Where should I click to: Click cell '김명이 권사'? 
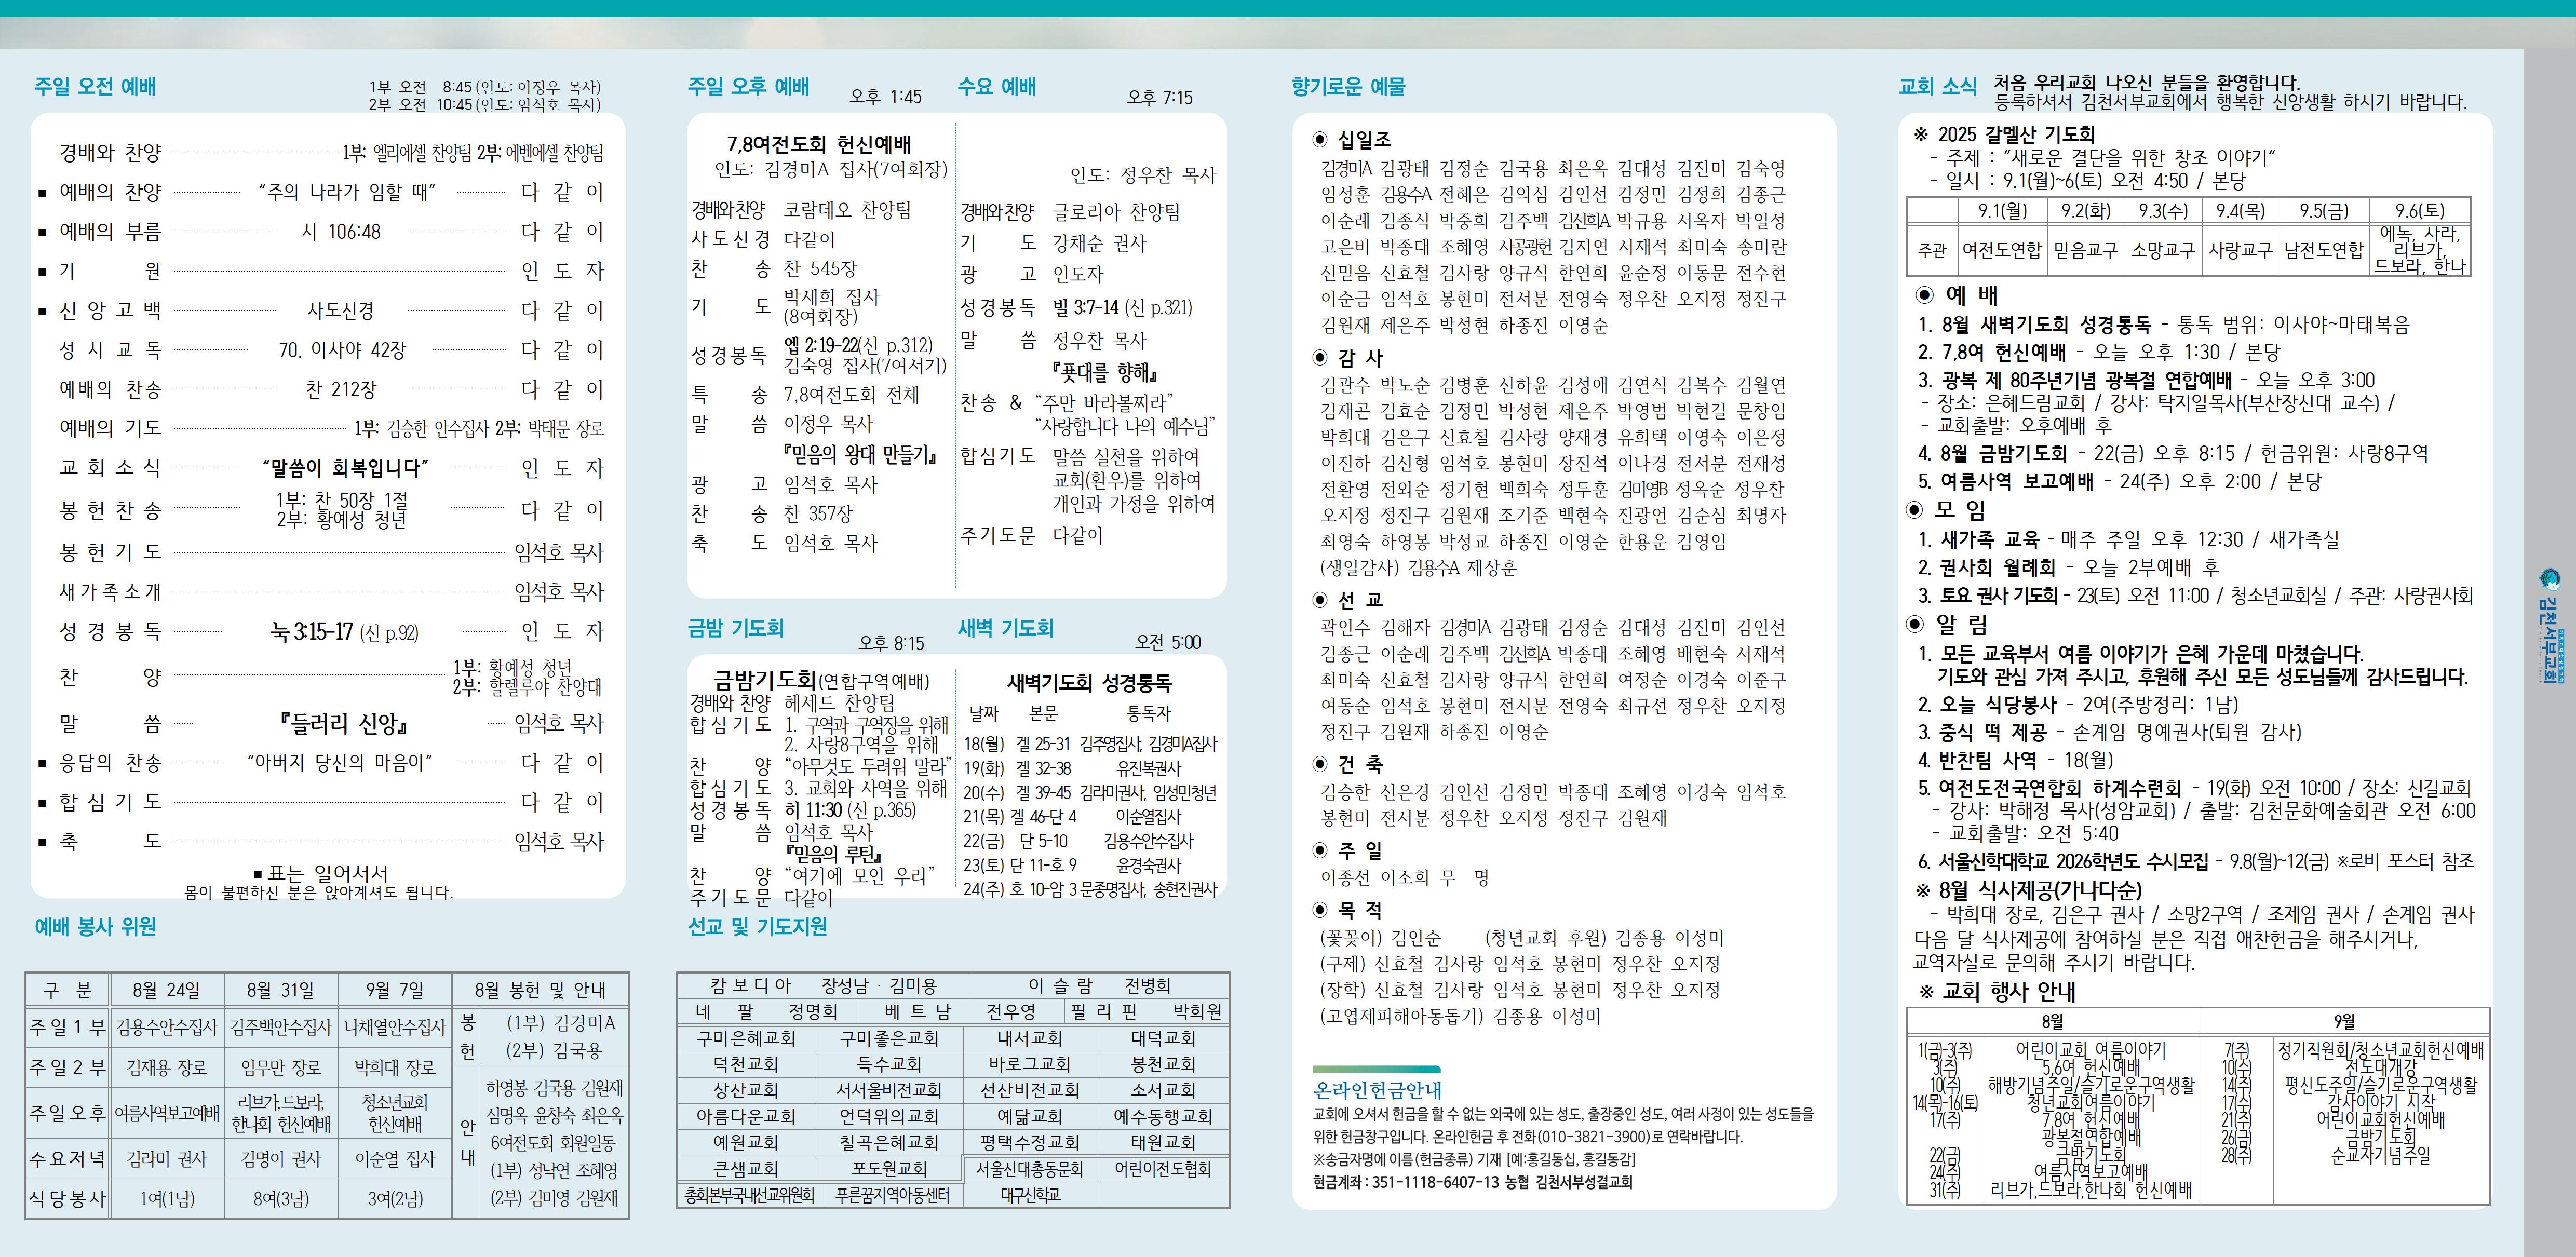(281, 1159)
